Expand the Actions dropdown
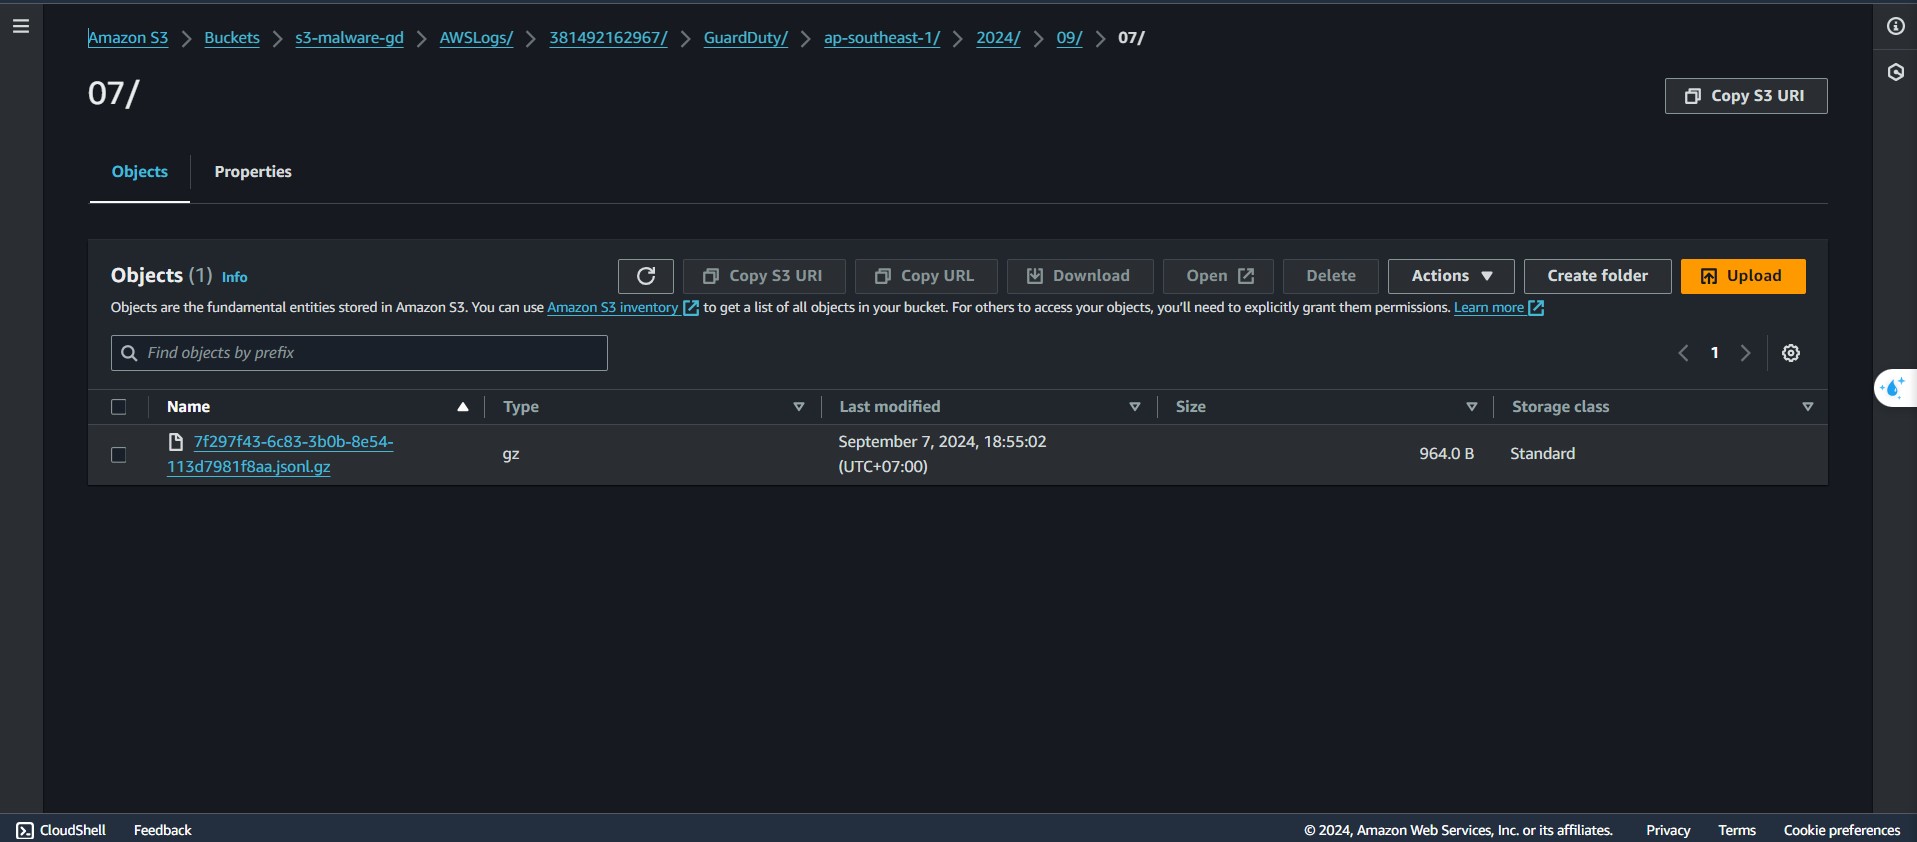 (x=1450, y=276)
